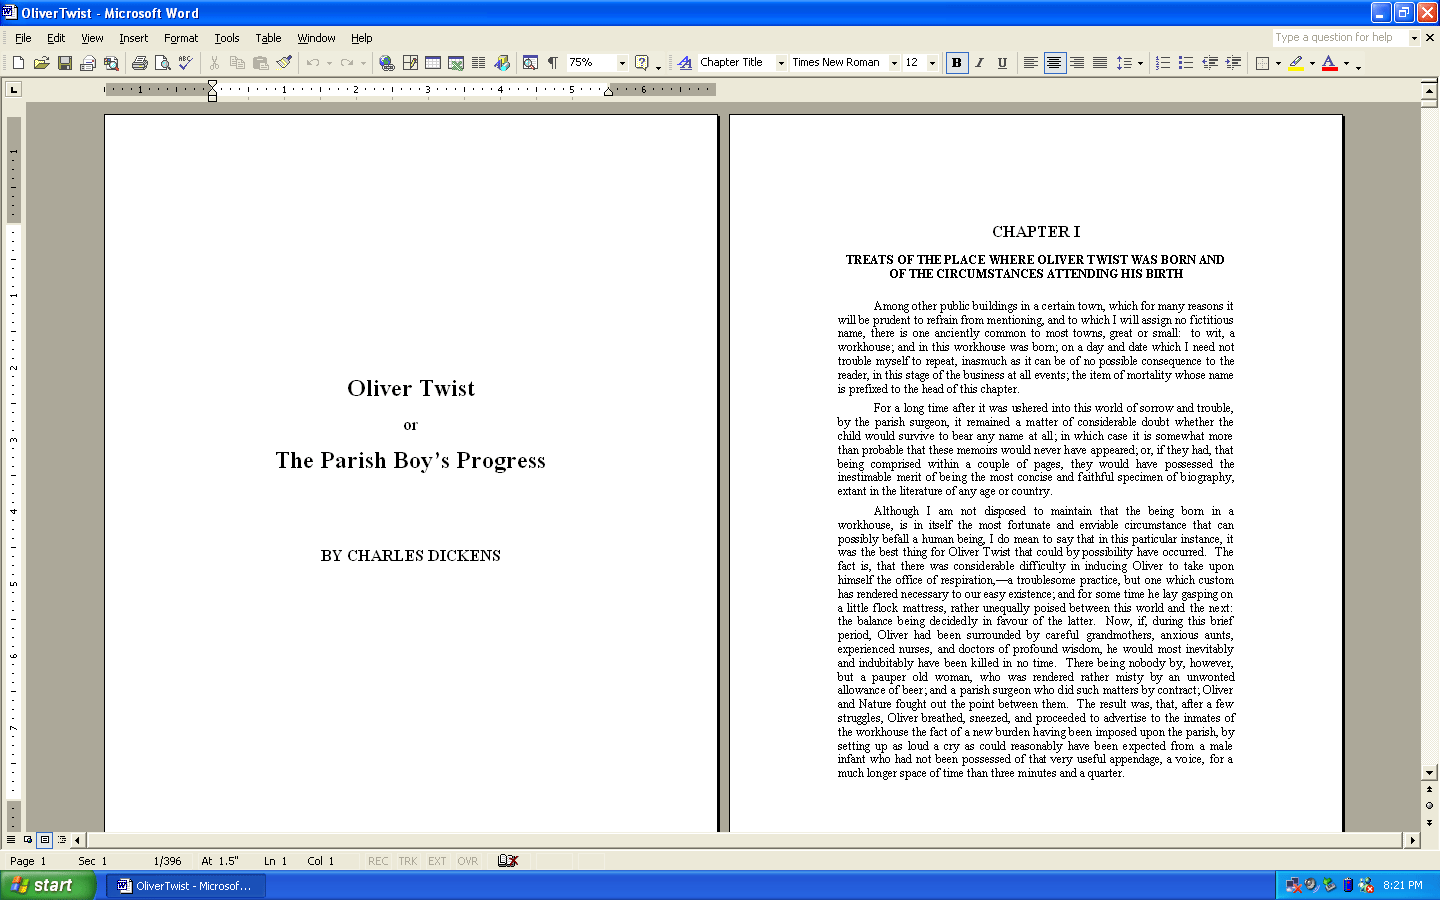Apply the red font color
The image size is (1440, 900).
click(x=1329, y=63)
